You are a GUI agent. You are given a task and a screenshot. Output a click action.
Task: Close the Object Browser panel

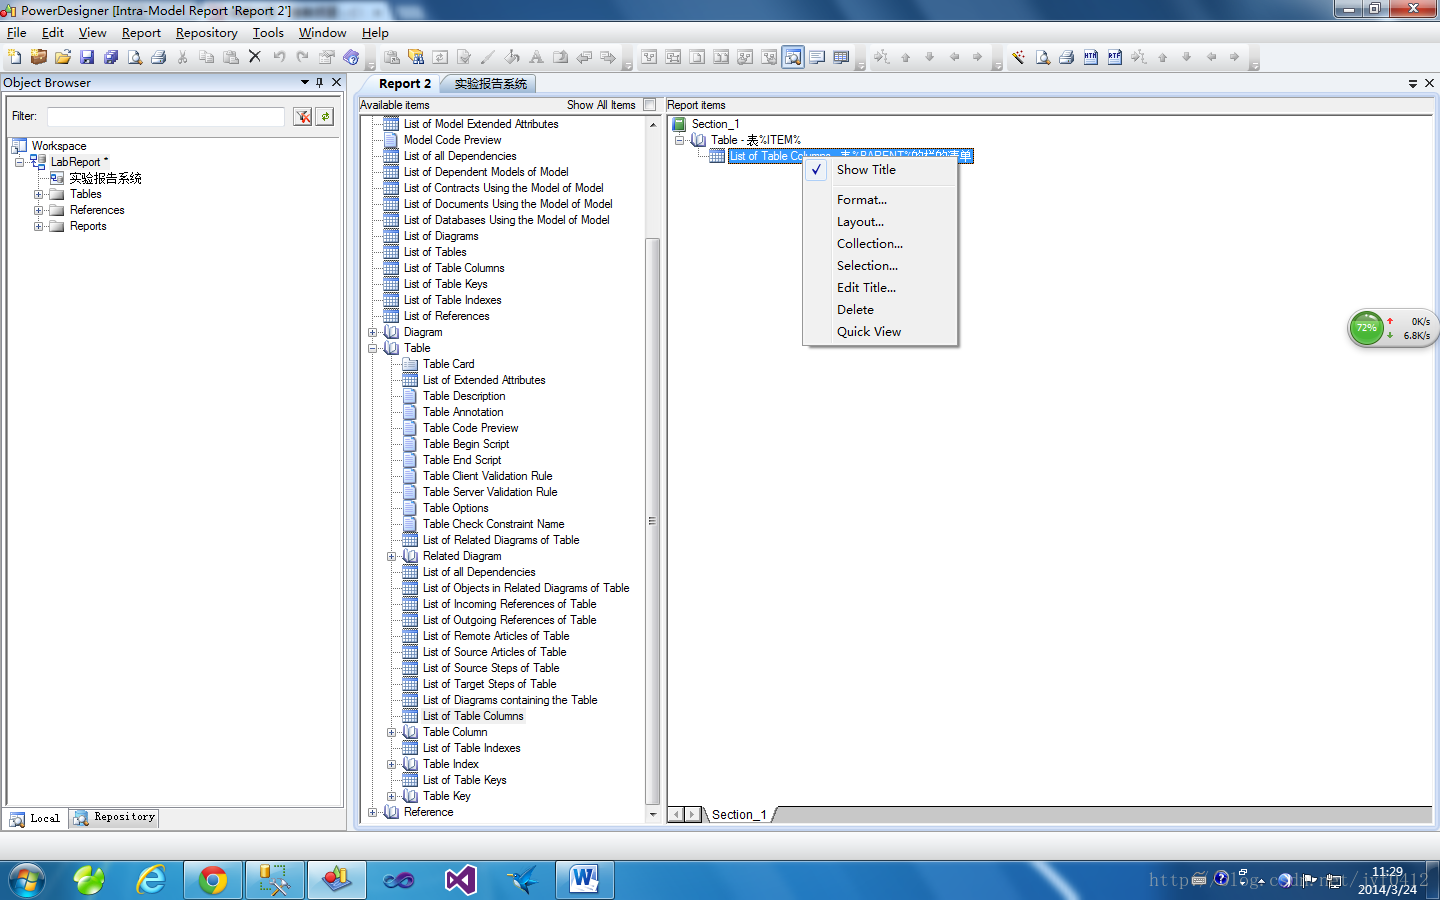click(337, 83)
